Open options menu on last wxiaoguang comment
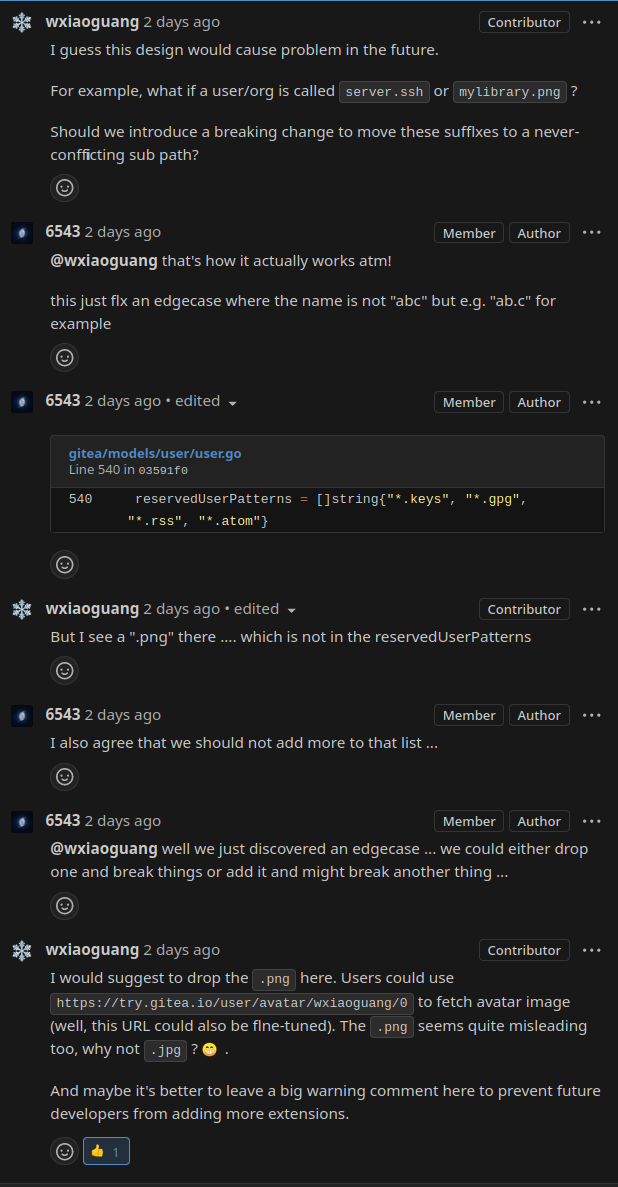This screenshot has height=1187, width=618. click(x=591, y=950)
